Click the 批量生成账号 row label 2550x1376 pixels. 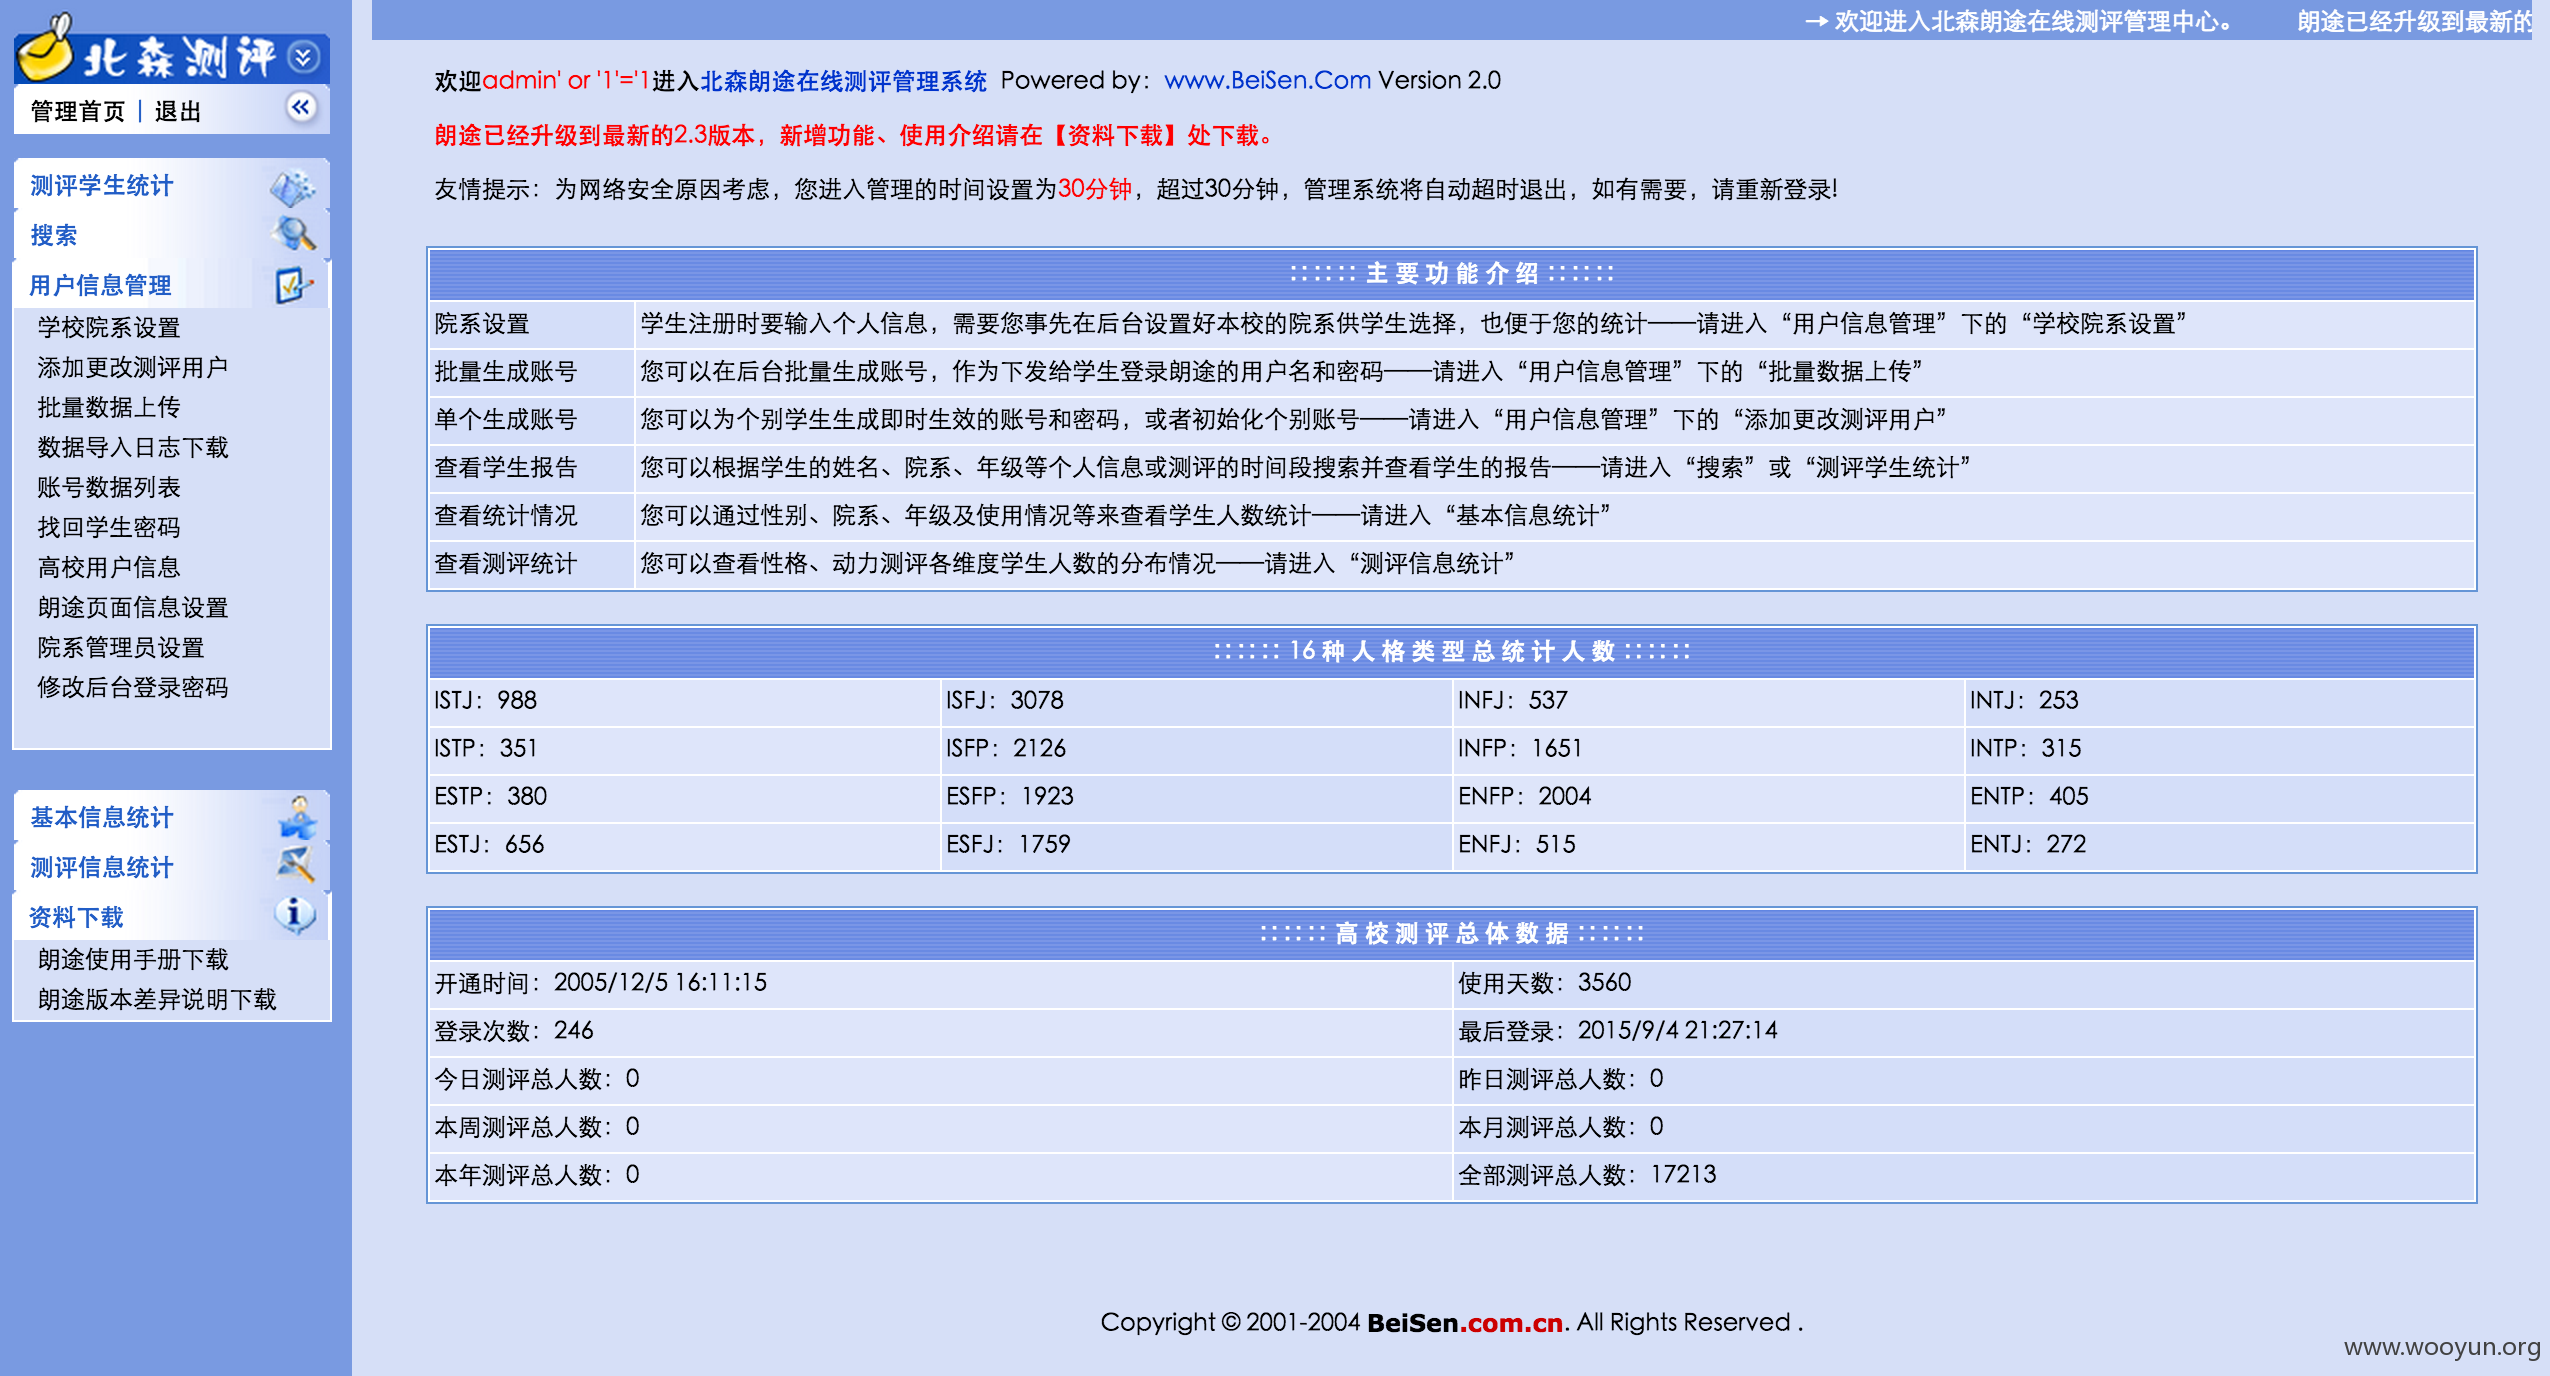pos(531,372)
